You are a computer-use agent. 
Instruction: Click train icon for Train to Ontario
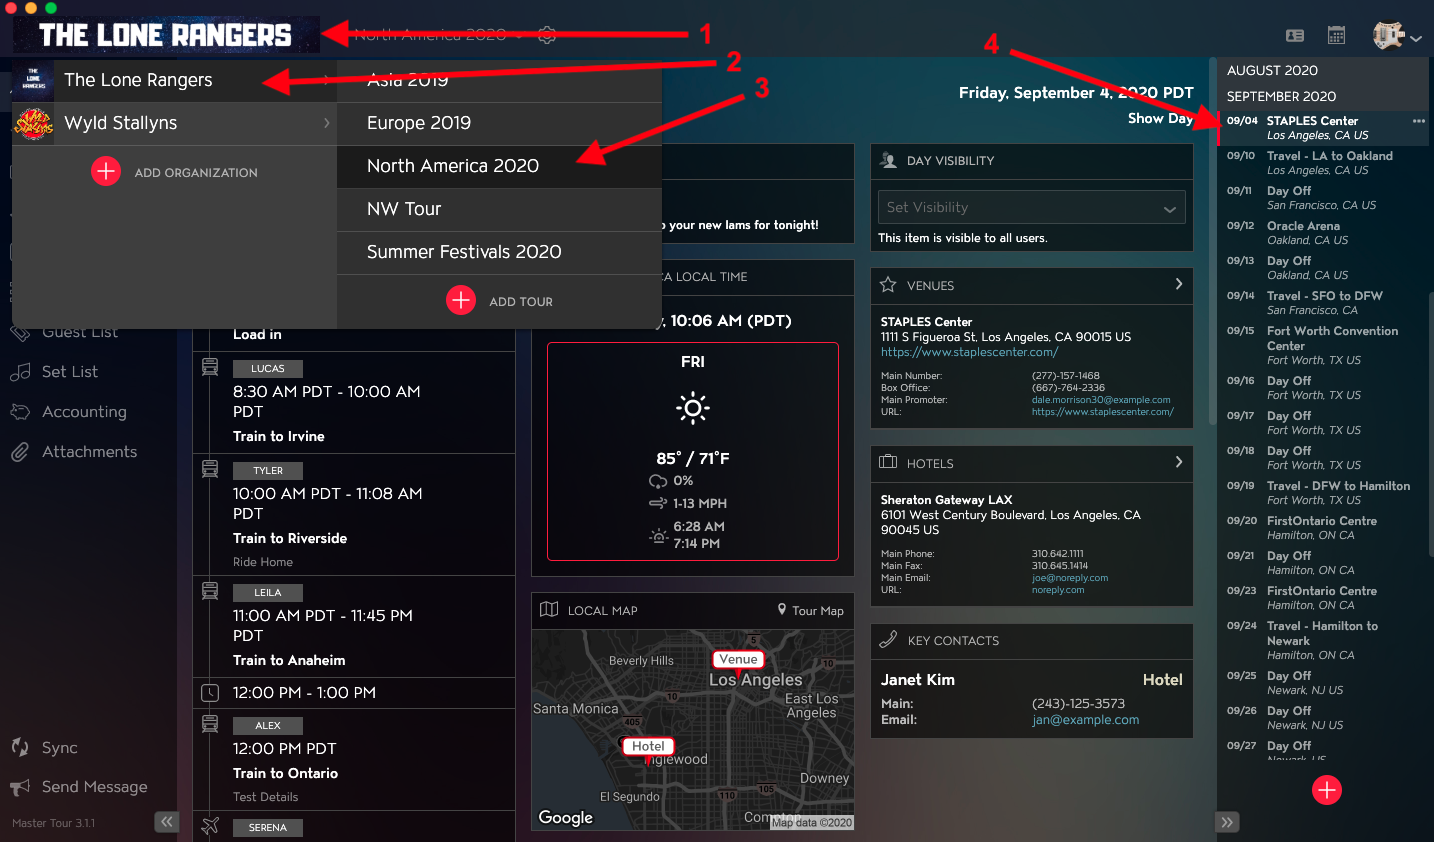click(210, 723)
